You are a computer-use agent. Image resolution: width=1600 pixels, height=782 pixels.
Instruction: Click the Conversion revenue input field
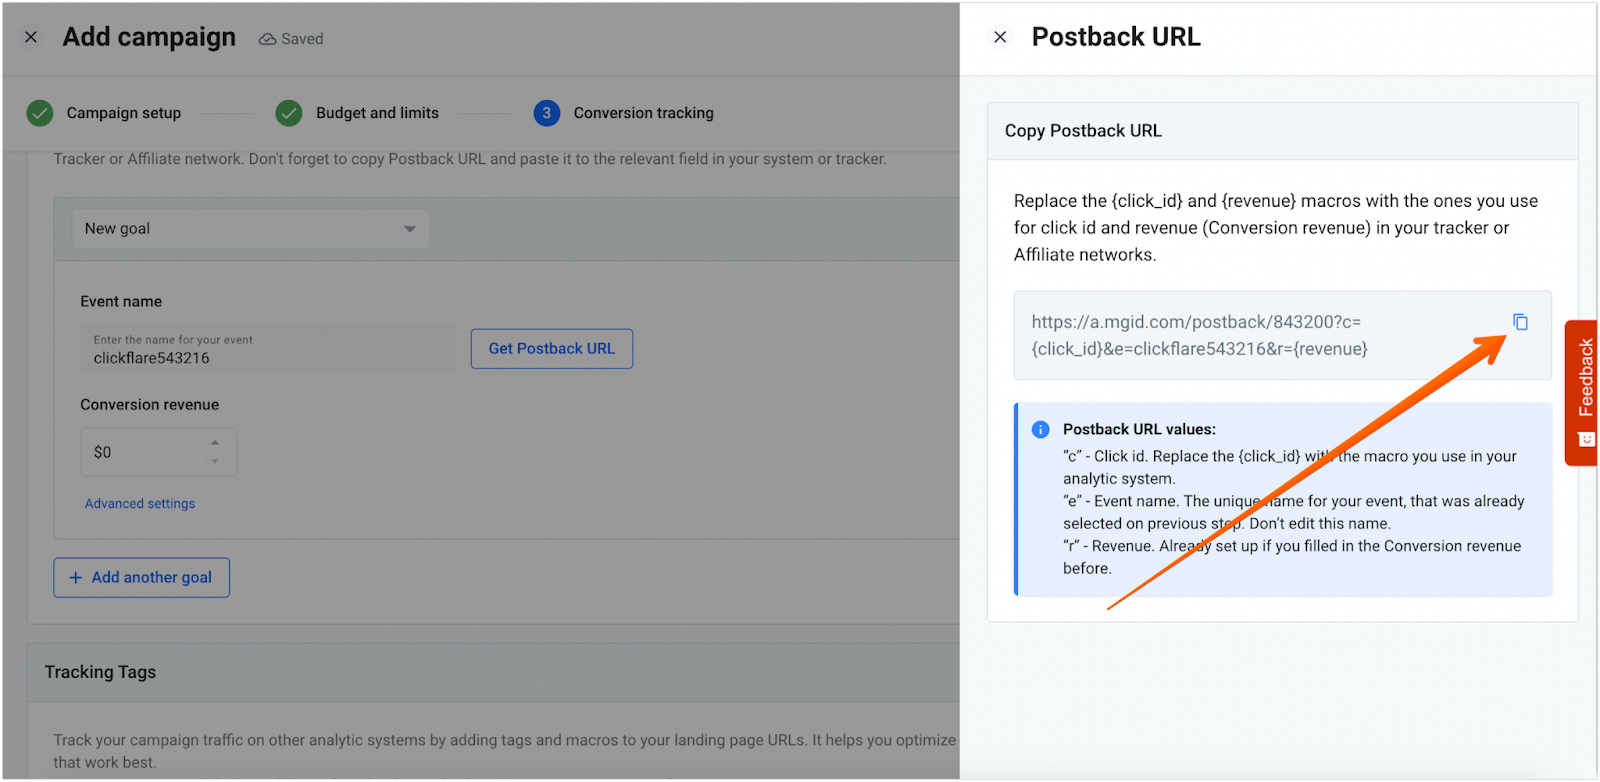(145, 452)
